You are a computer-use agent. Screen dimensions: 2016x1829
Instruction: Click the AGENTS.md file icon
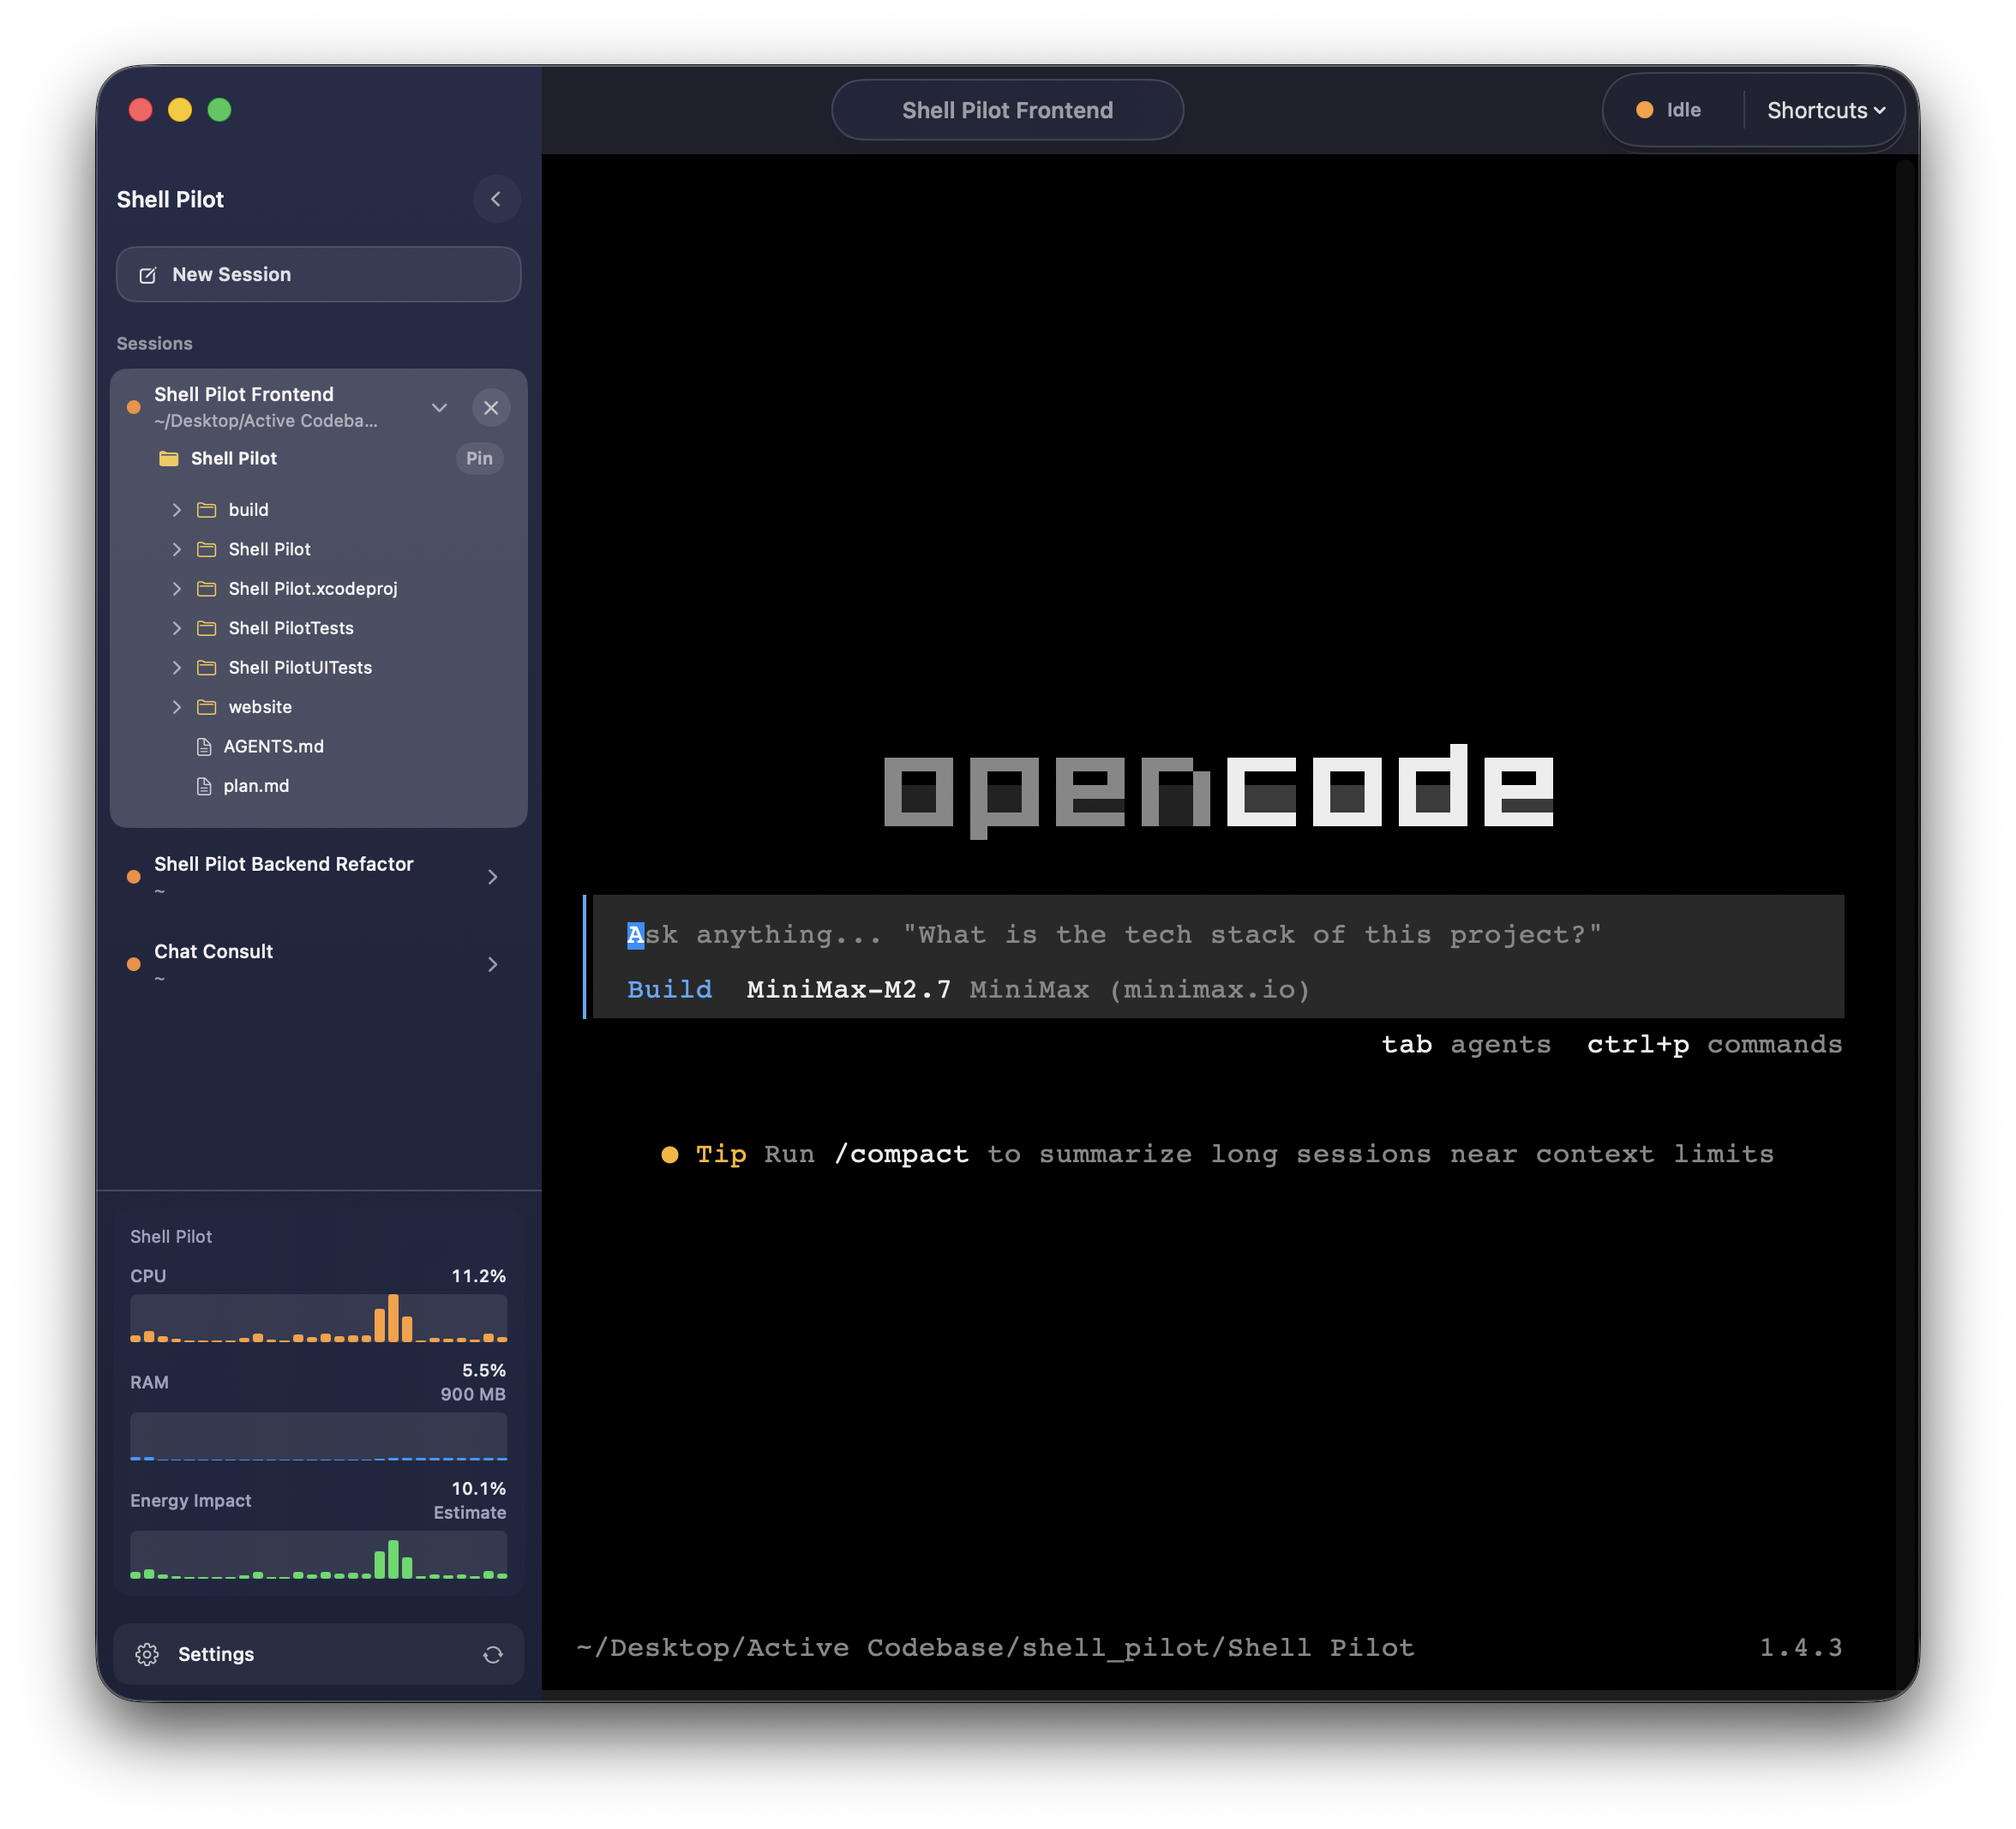204,747
